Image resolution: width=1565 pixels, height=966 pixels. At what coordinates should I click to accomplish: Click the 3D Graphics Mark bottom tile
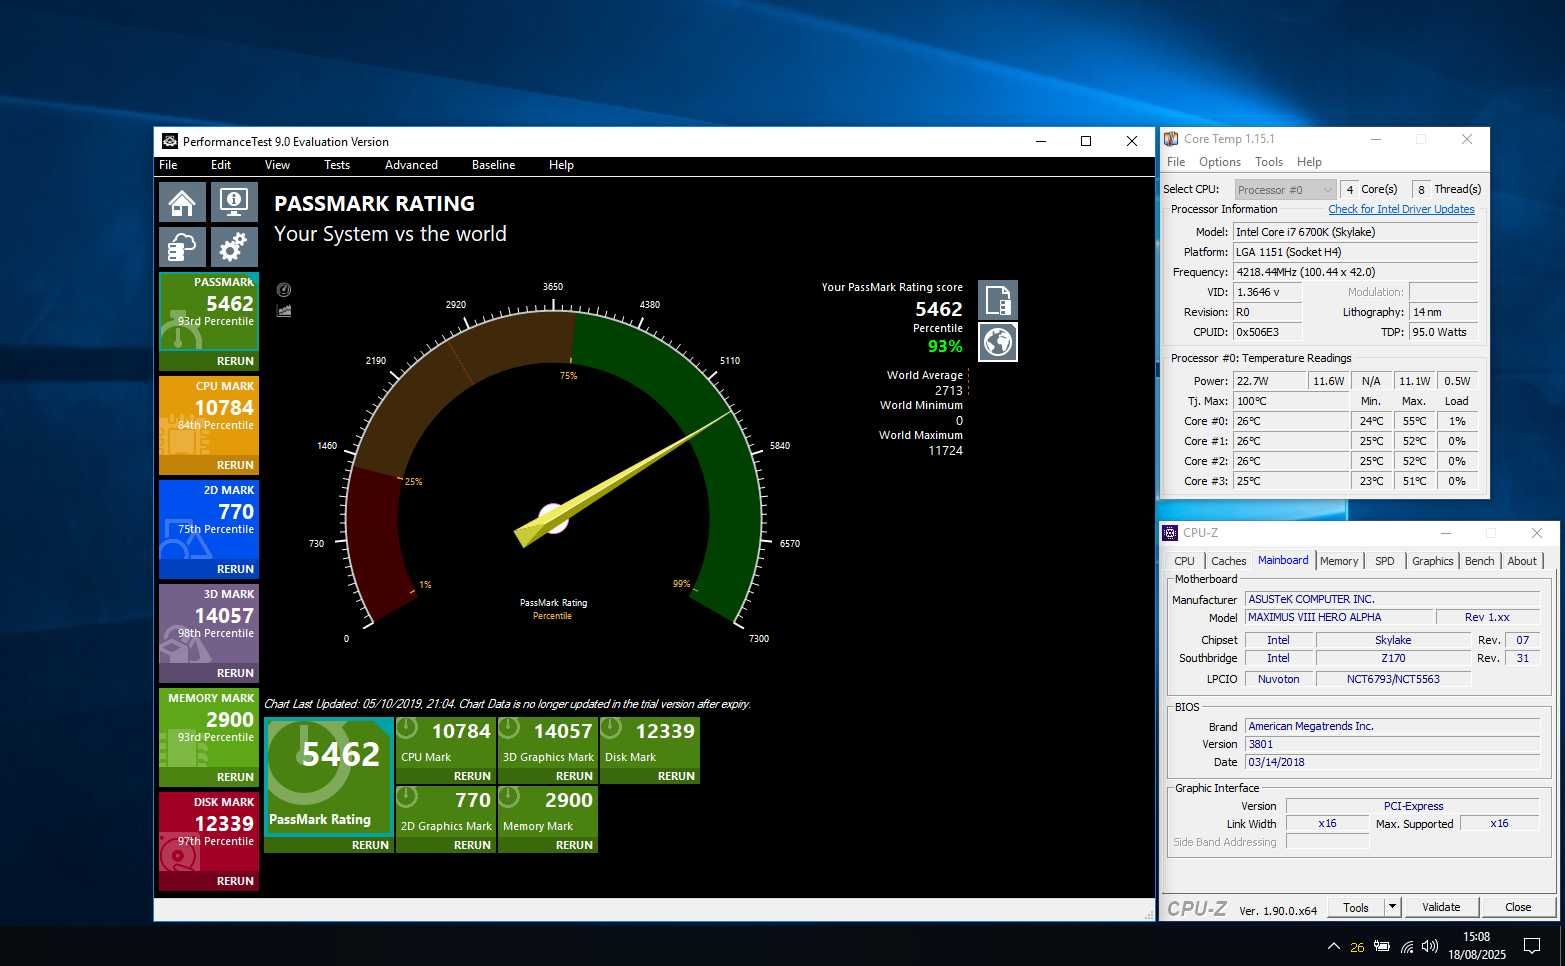[x=548, y=743]
